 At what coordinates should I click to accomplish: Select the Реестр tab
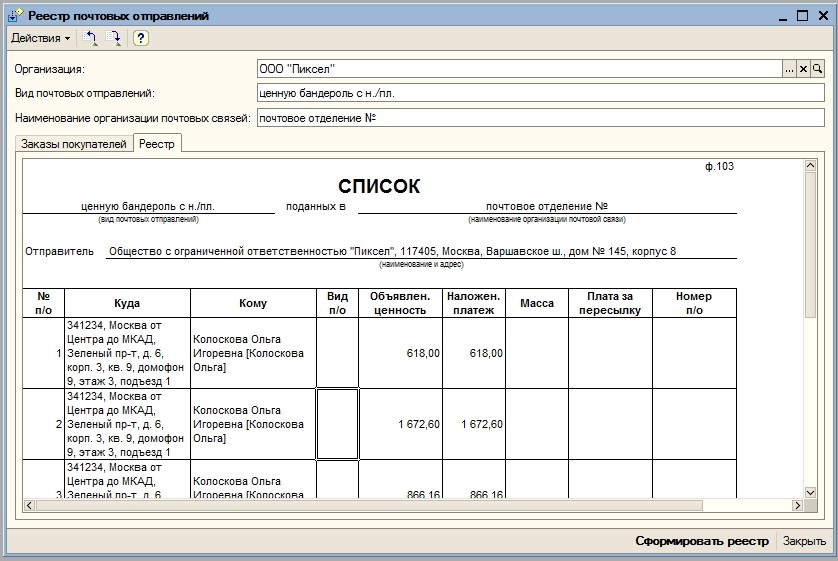point(157,144)
